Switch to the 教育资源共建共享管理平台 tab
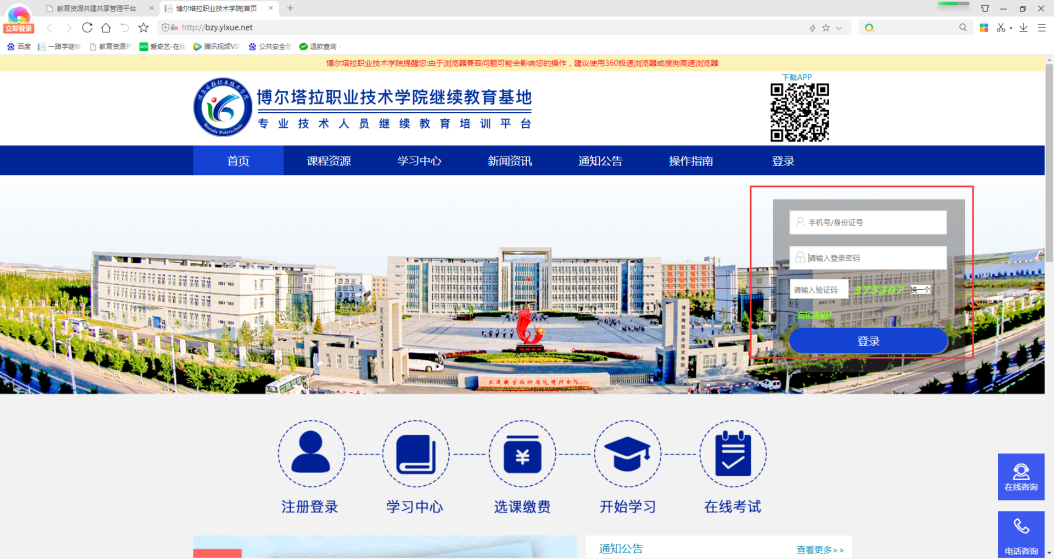Screen dimensions: 1054x559 coord(95,8)
